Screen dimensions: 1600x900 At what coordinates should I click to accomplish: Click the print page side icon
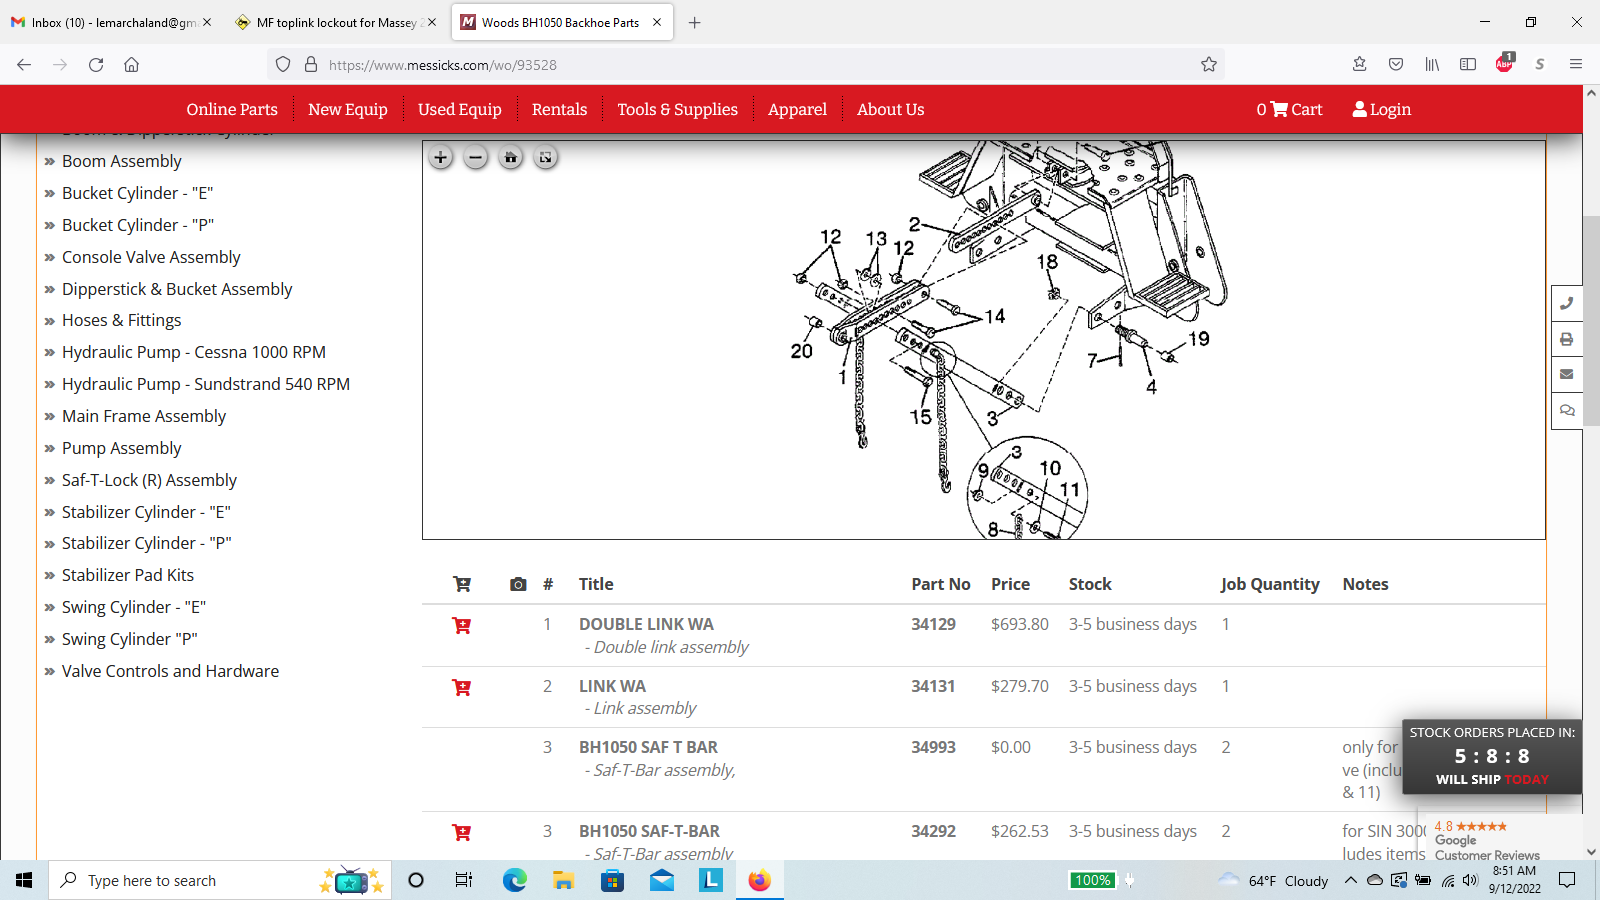pyautogui.click(x=1567, y=339)
